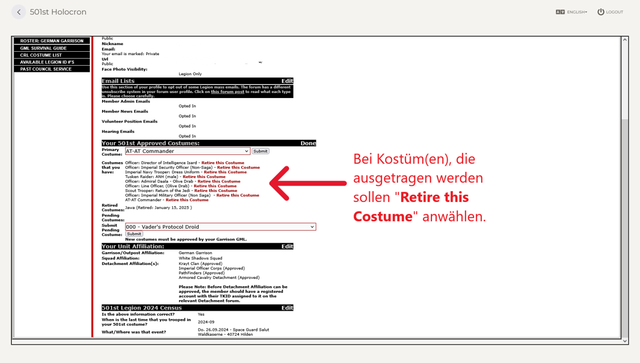
Task: Click the 'German Garrison' affiliation value
Action: pyautogui.click(x=195, y=253)
